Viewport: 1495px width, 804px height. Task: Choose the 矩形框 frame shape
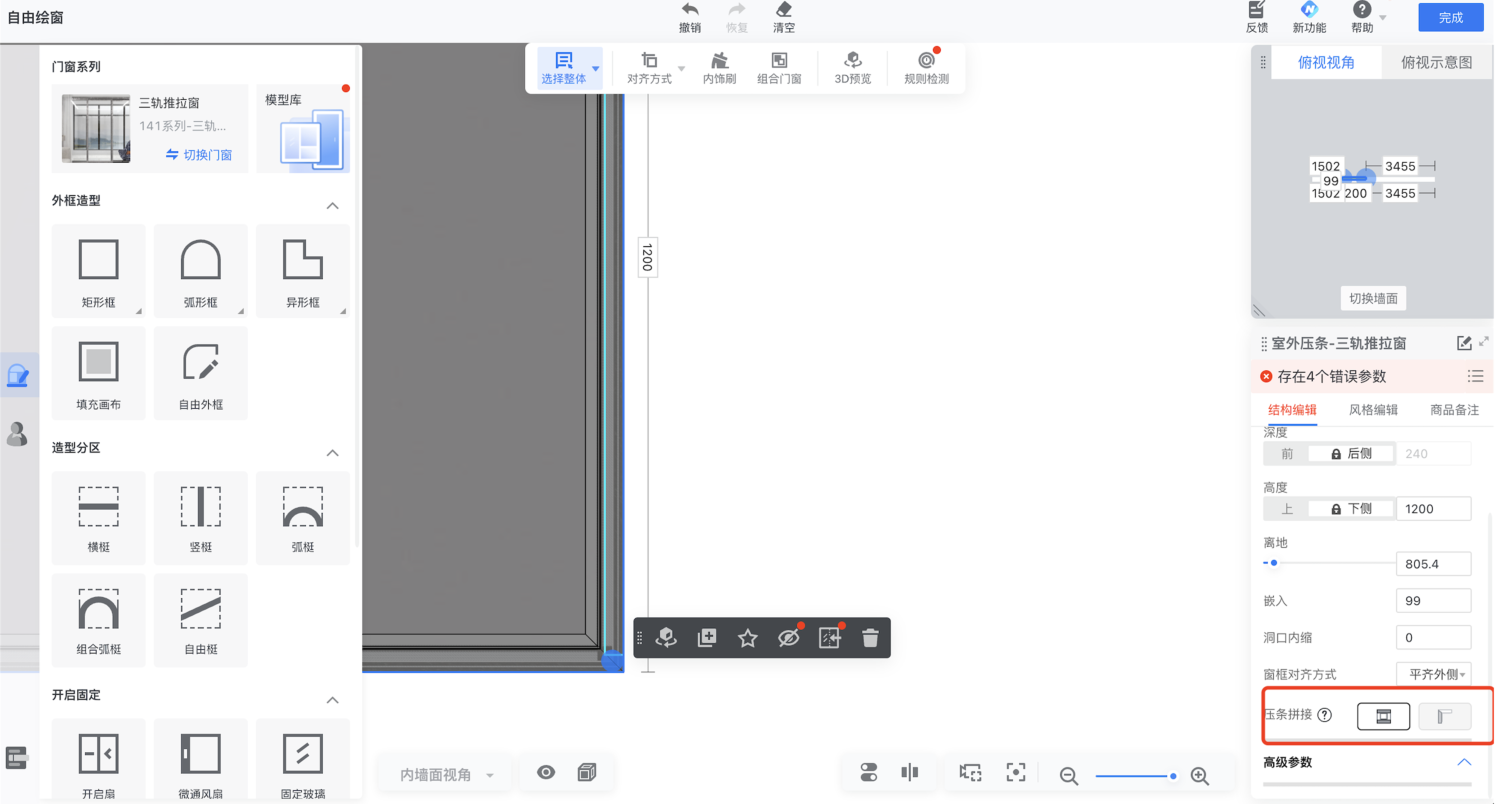pos(99,270)
